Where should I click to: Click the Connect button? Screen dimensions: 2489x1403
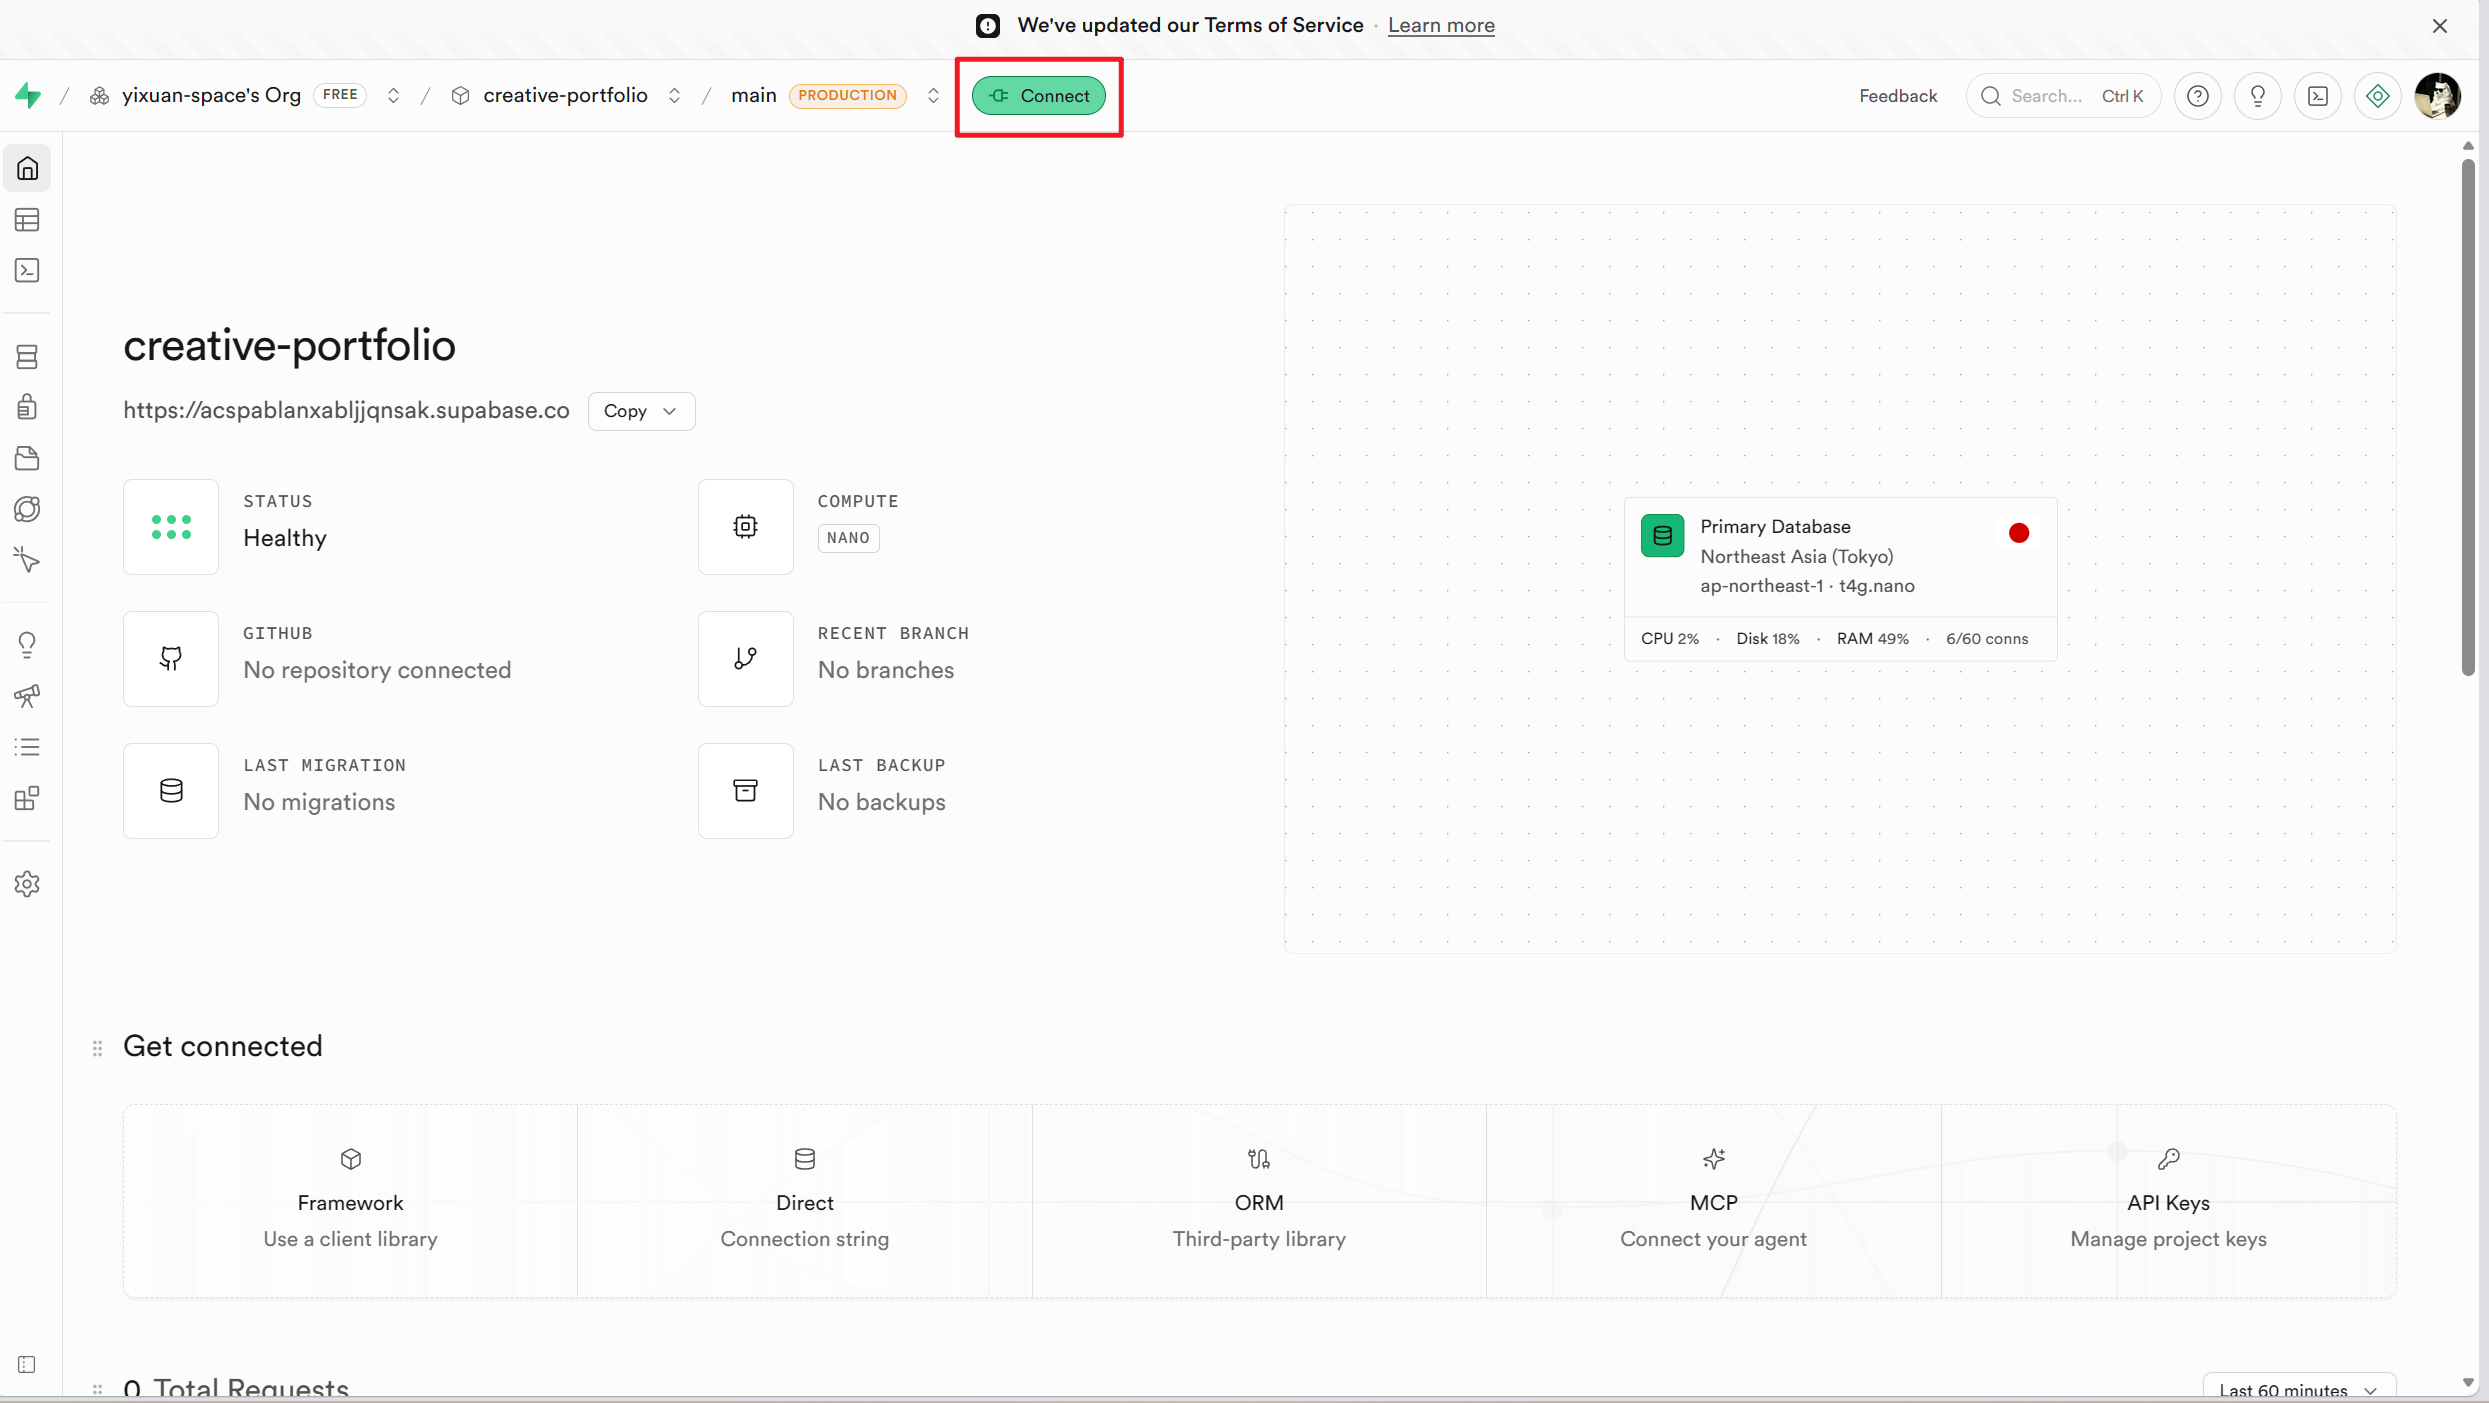(x=1038, y=96)
